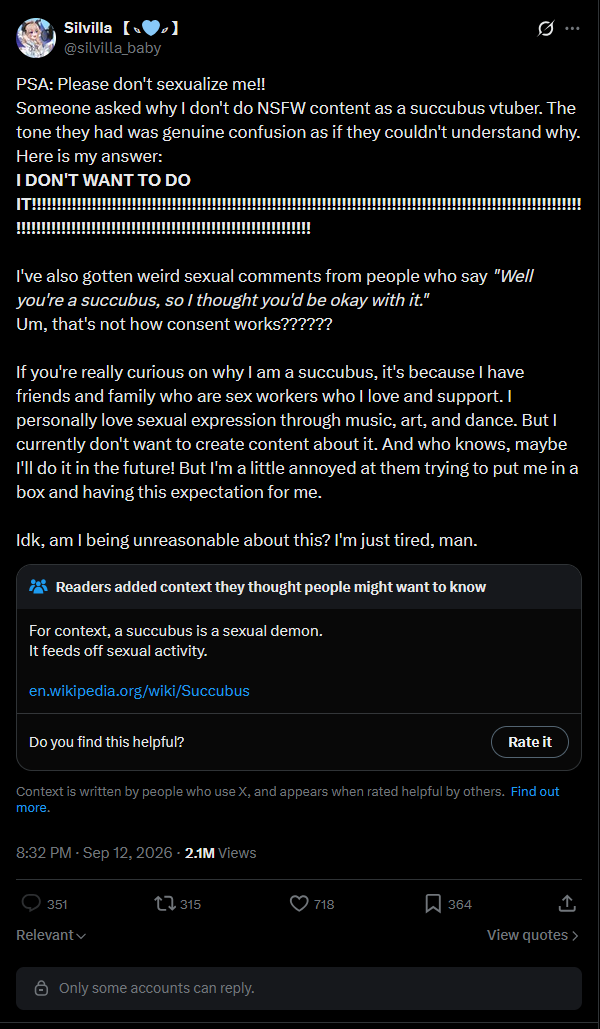Click the Rate it button
The height and width of the screenshot is (1029, 600).
(x=530, y=742)
